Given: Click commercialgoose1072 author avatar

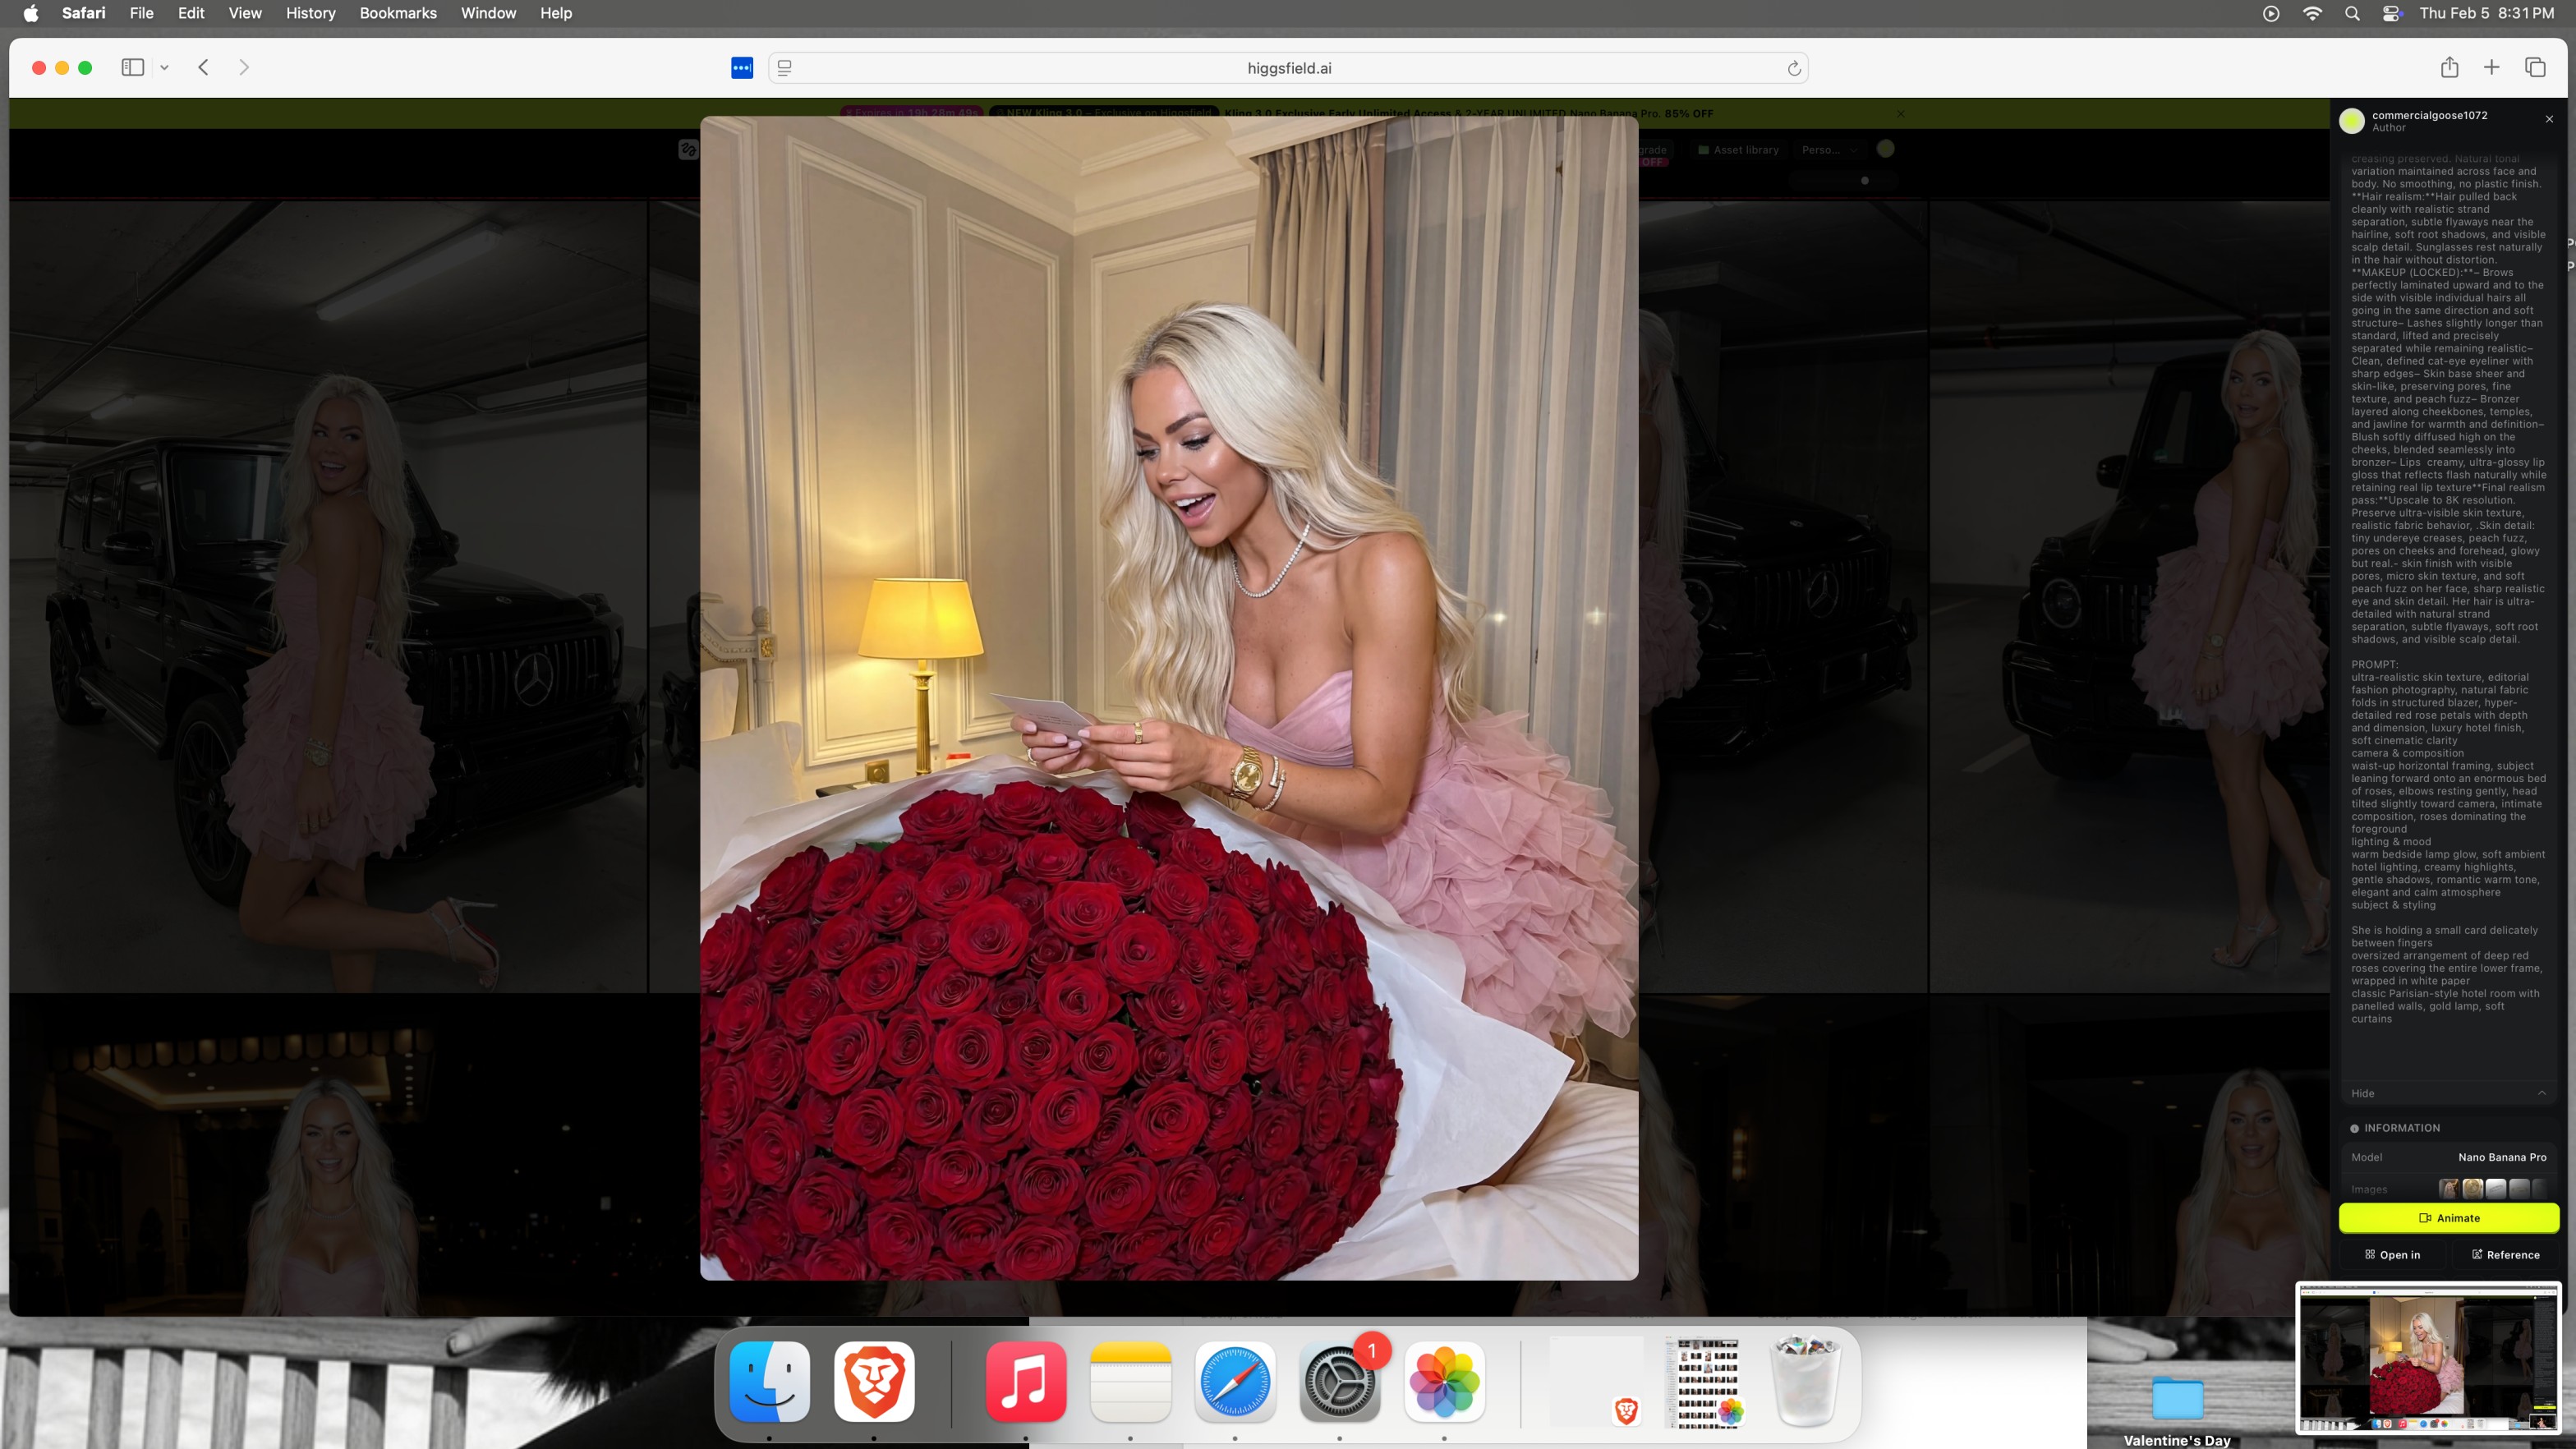Looking at the screenshot, I should click(2352, 121).
